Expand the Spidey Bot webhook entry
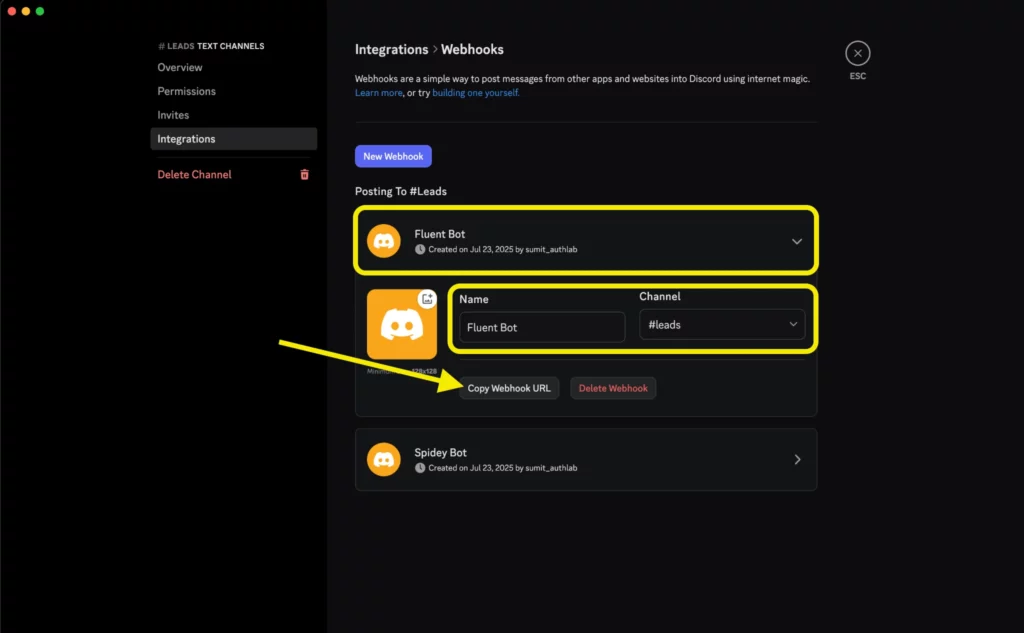1024x633 pixels. [797, 459]
